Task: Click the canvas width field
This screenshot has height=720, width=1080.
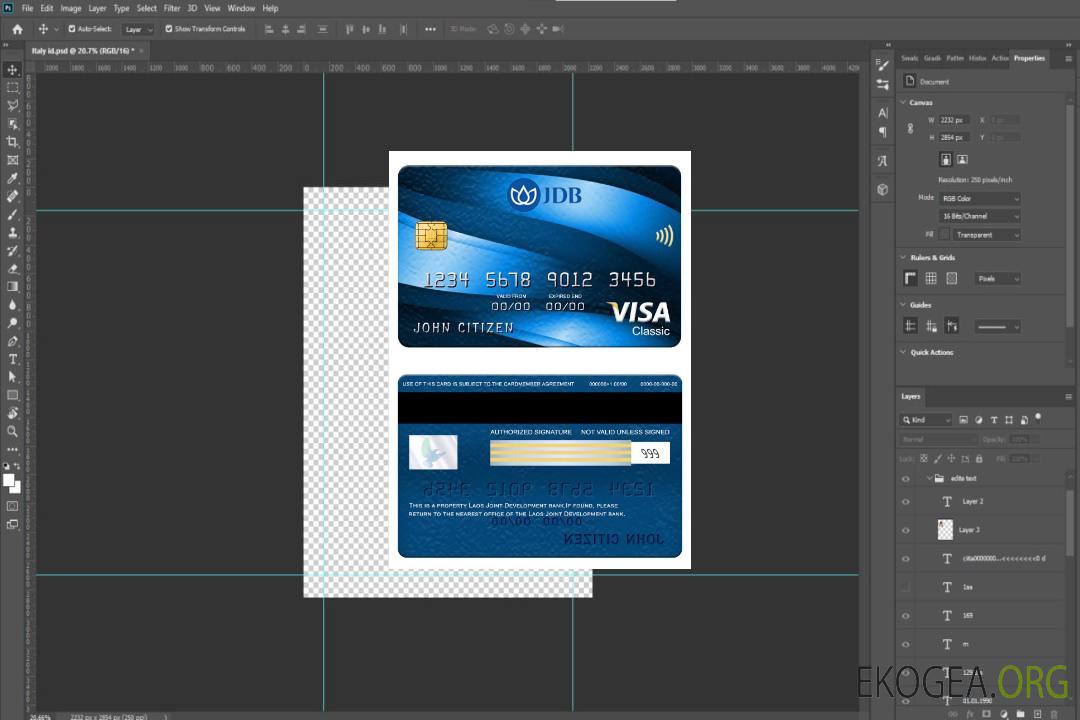Action: click(x=954, y=120)
